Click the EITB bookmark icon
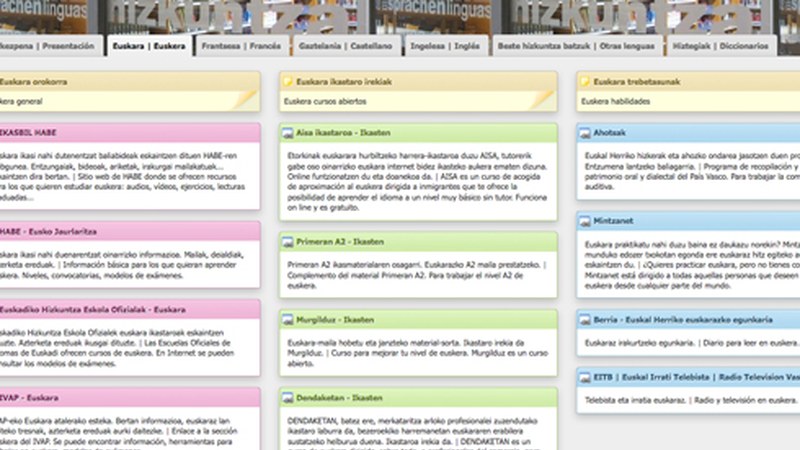Screen dimensions: 800x450 click(x=585, y=378)
